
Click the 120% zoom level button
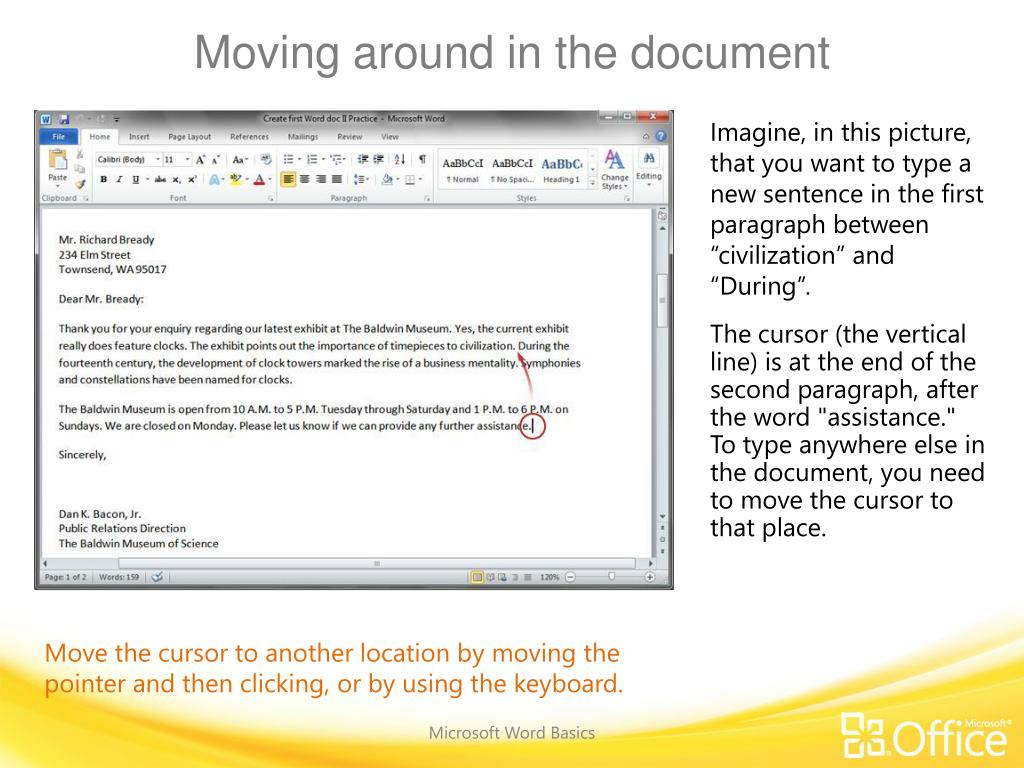click(550, 577)
